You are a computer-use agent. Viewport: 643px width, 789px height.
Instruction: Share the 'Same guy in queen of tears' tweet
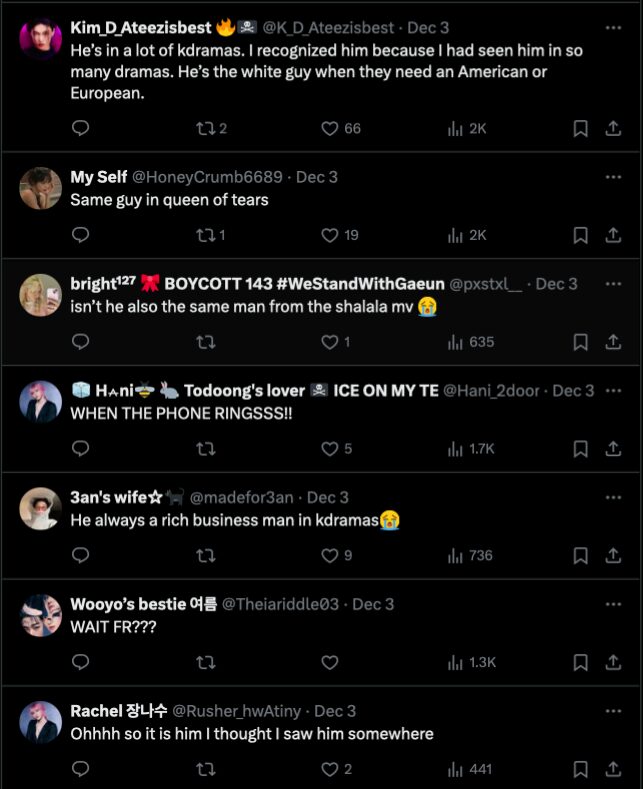pyautogui.click(x=613, y=235)
